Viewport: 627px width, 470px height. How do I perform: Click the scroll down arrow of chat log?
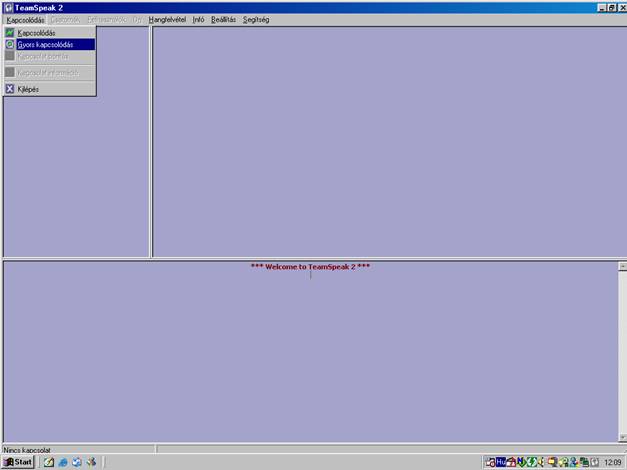623,437
